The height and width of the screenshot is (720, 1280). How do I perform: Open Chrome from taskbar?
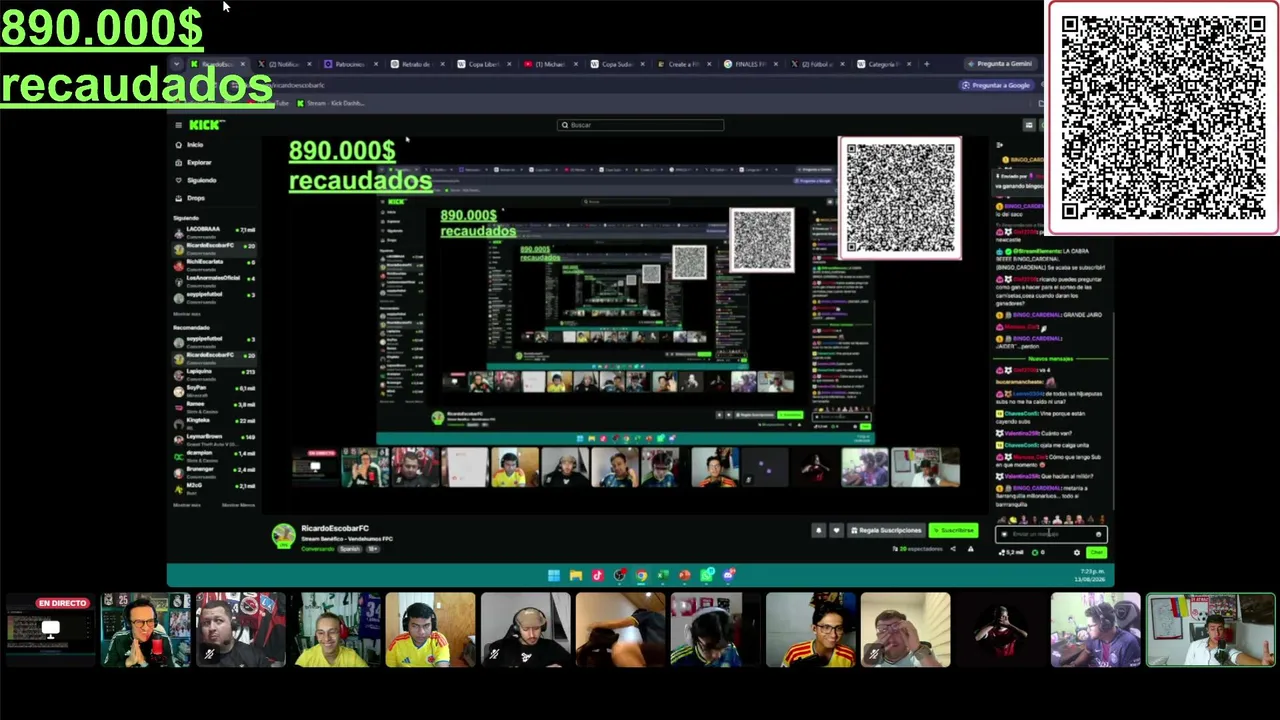[x=641, y=575]
